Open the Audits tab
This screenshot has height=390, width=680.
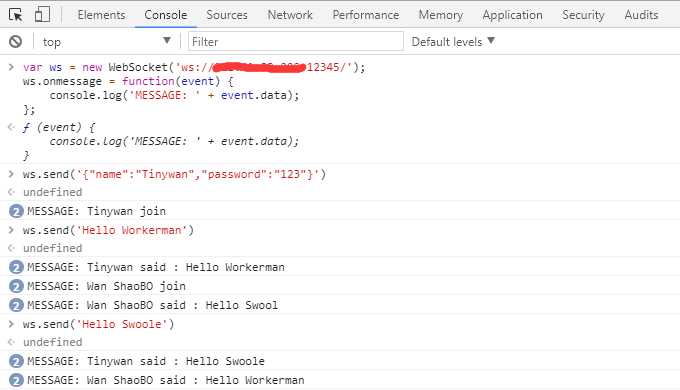(641, 15)
